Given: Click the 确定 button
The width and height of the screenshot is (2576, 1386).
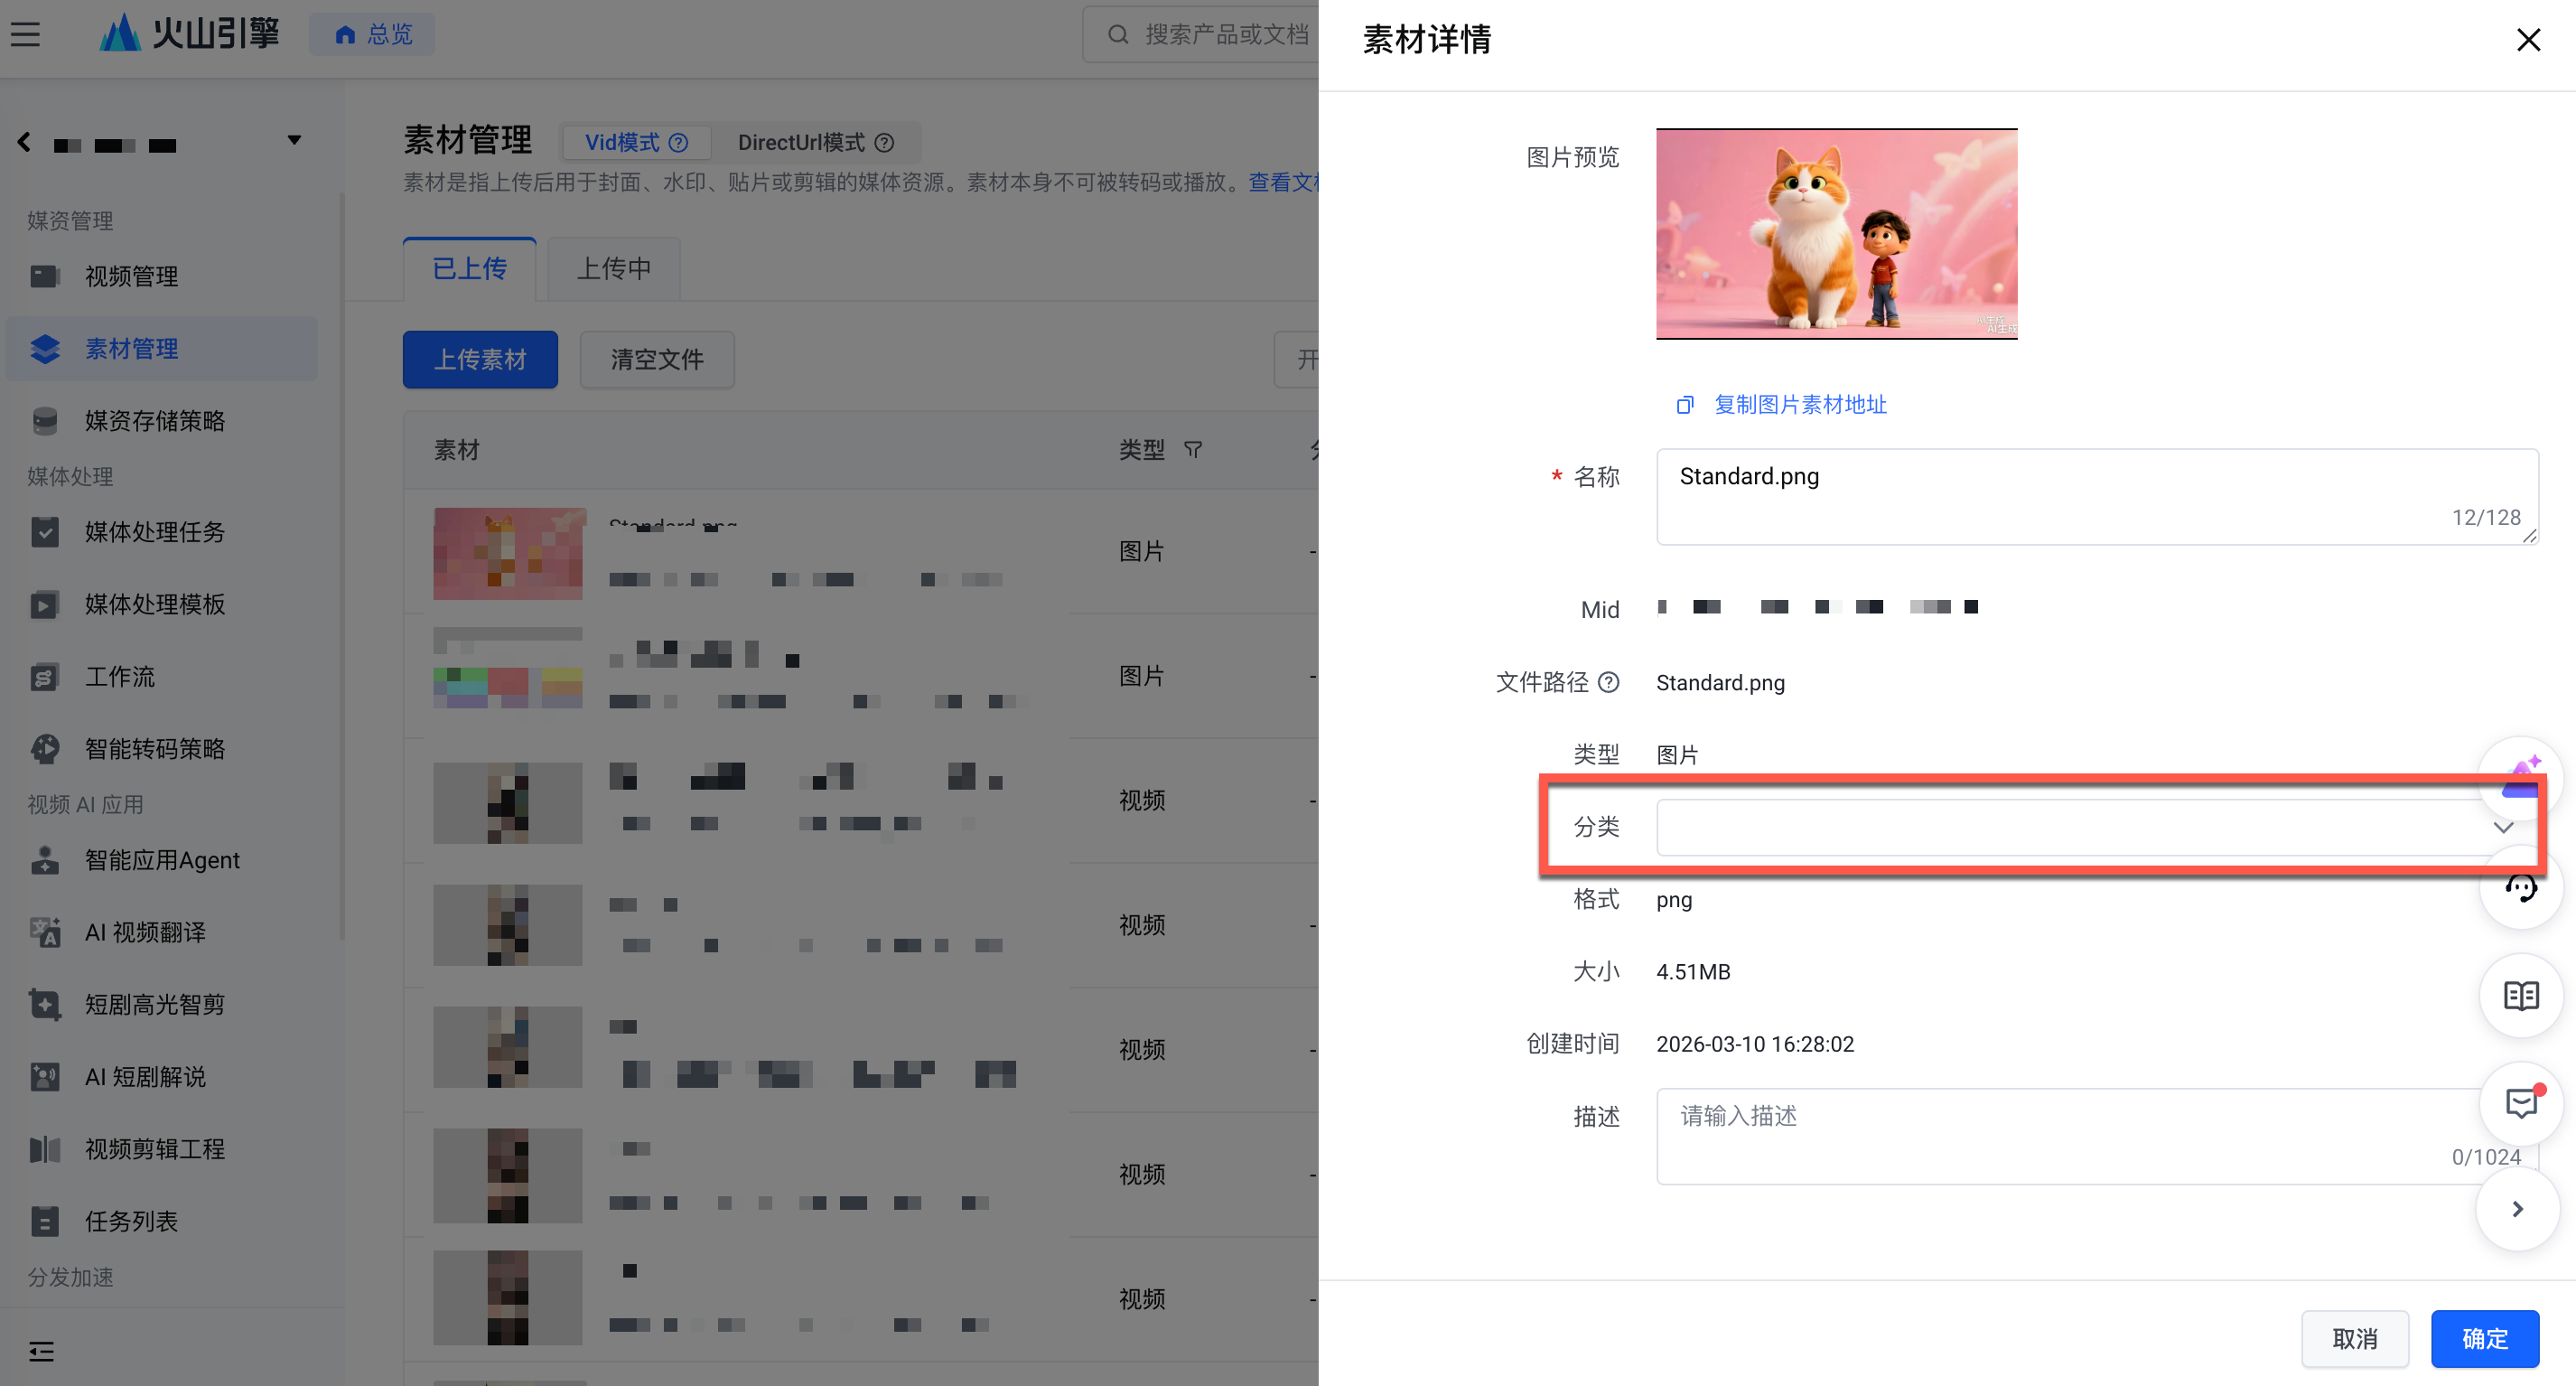Looking at the screenshot, I should (x=2484, y=1338).
